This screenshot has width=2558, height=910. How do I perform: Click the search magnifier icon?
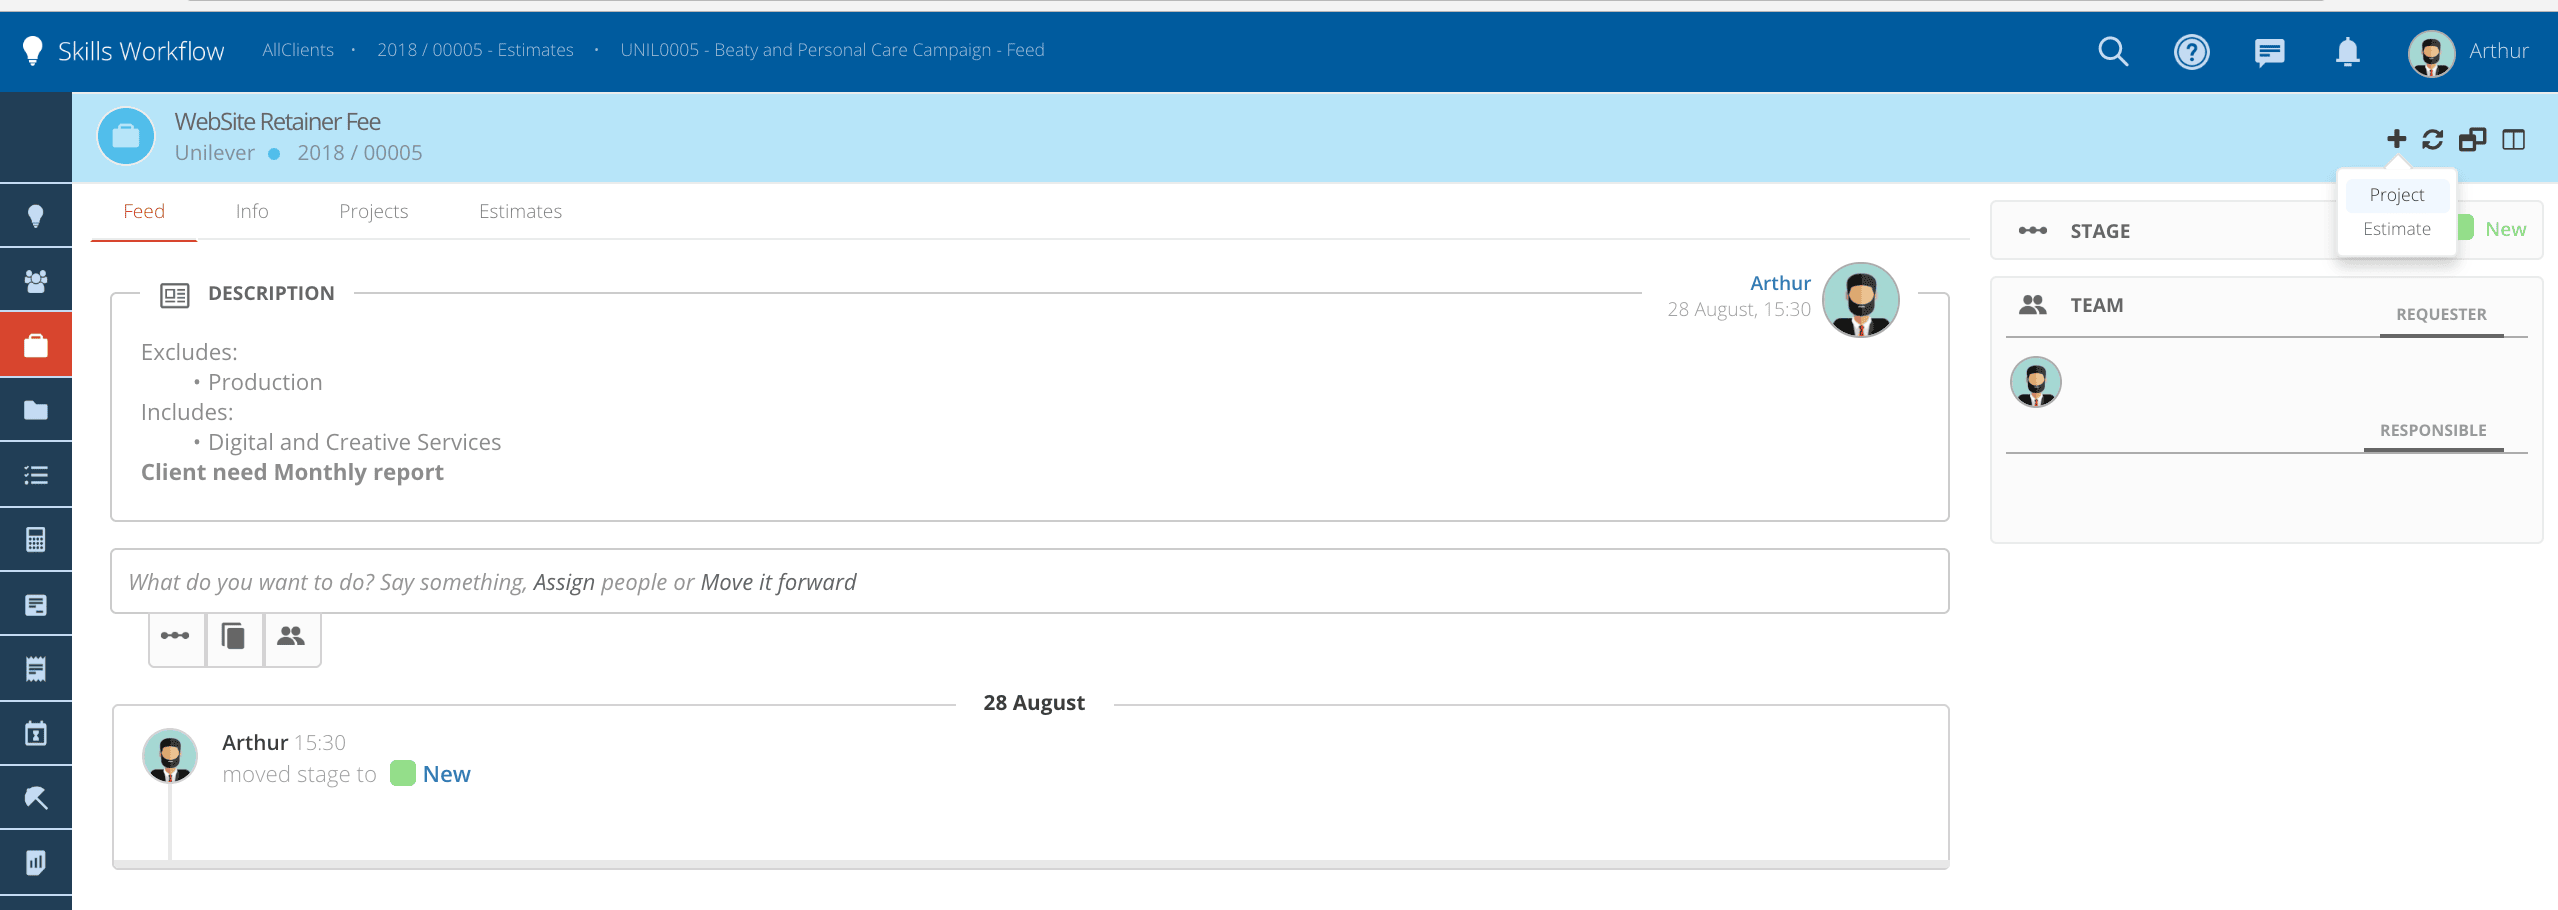(x=2112, y=51)
